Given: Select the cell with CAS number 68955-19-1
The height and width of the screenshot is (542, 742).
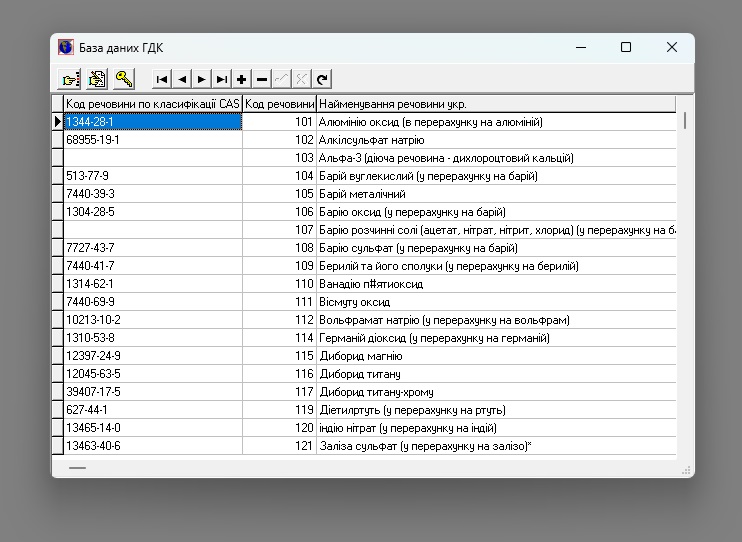Looking at the screenshot, I should (152, 140).
